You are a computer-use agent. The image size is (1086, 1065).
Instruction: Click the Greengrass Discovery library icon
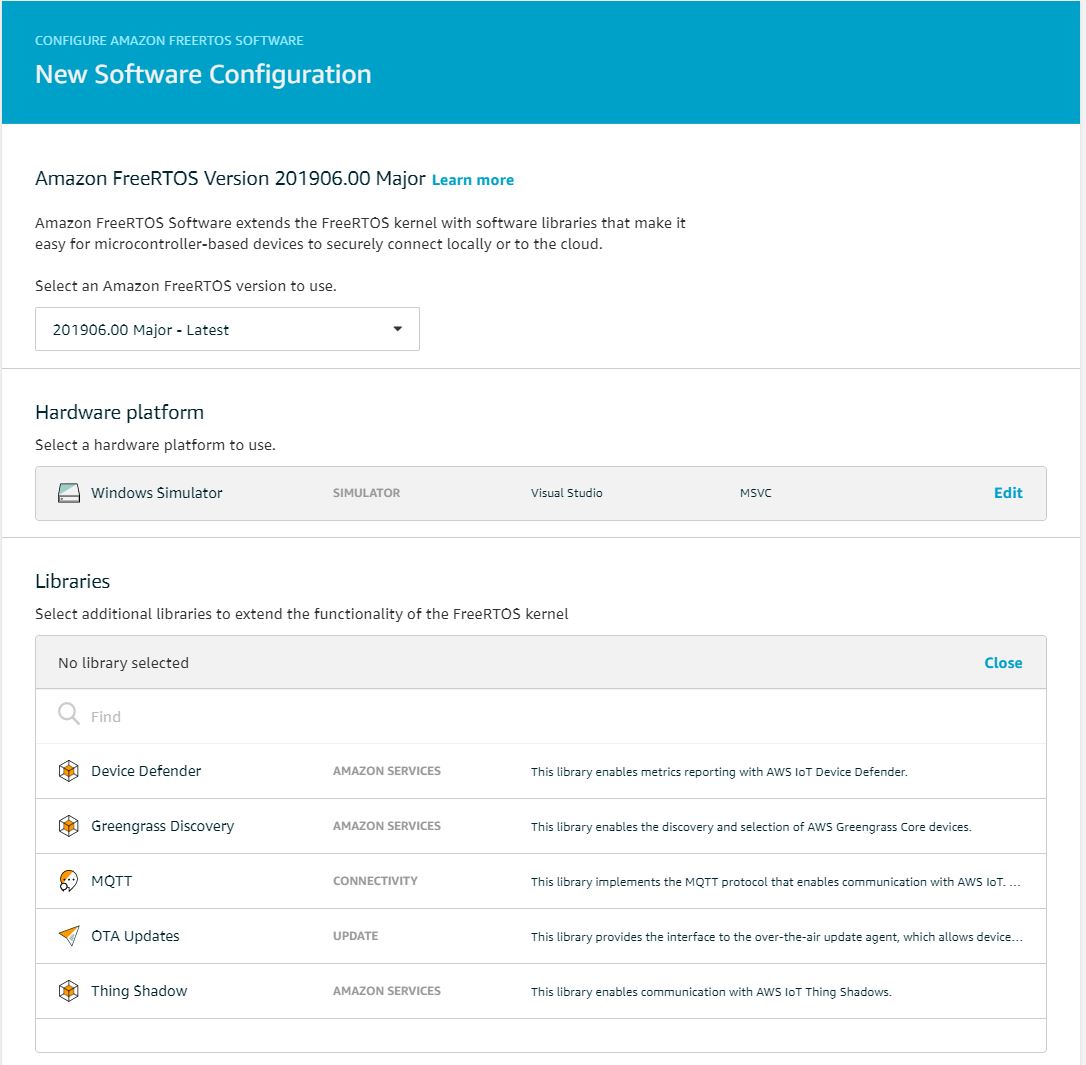tap(68, 826)
